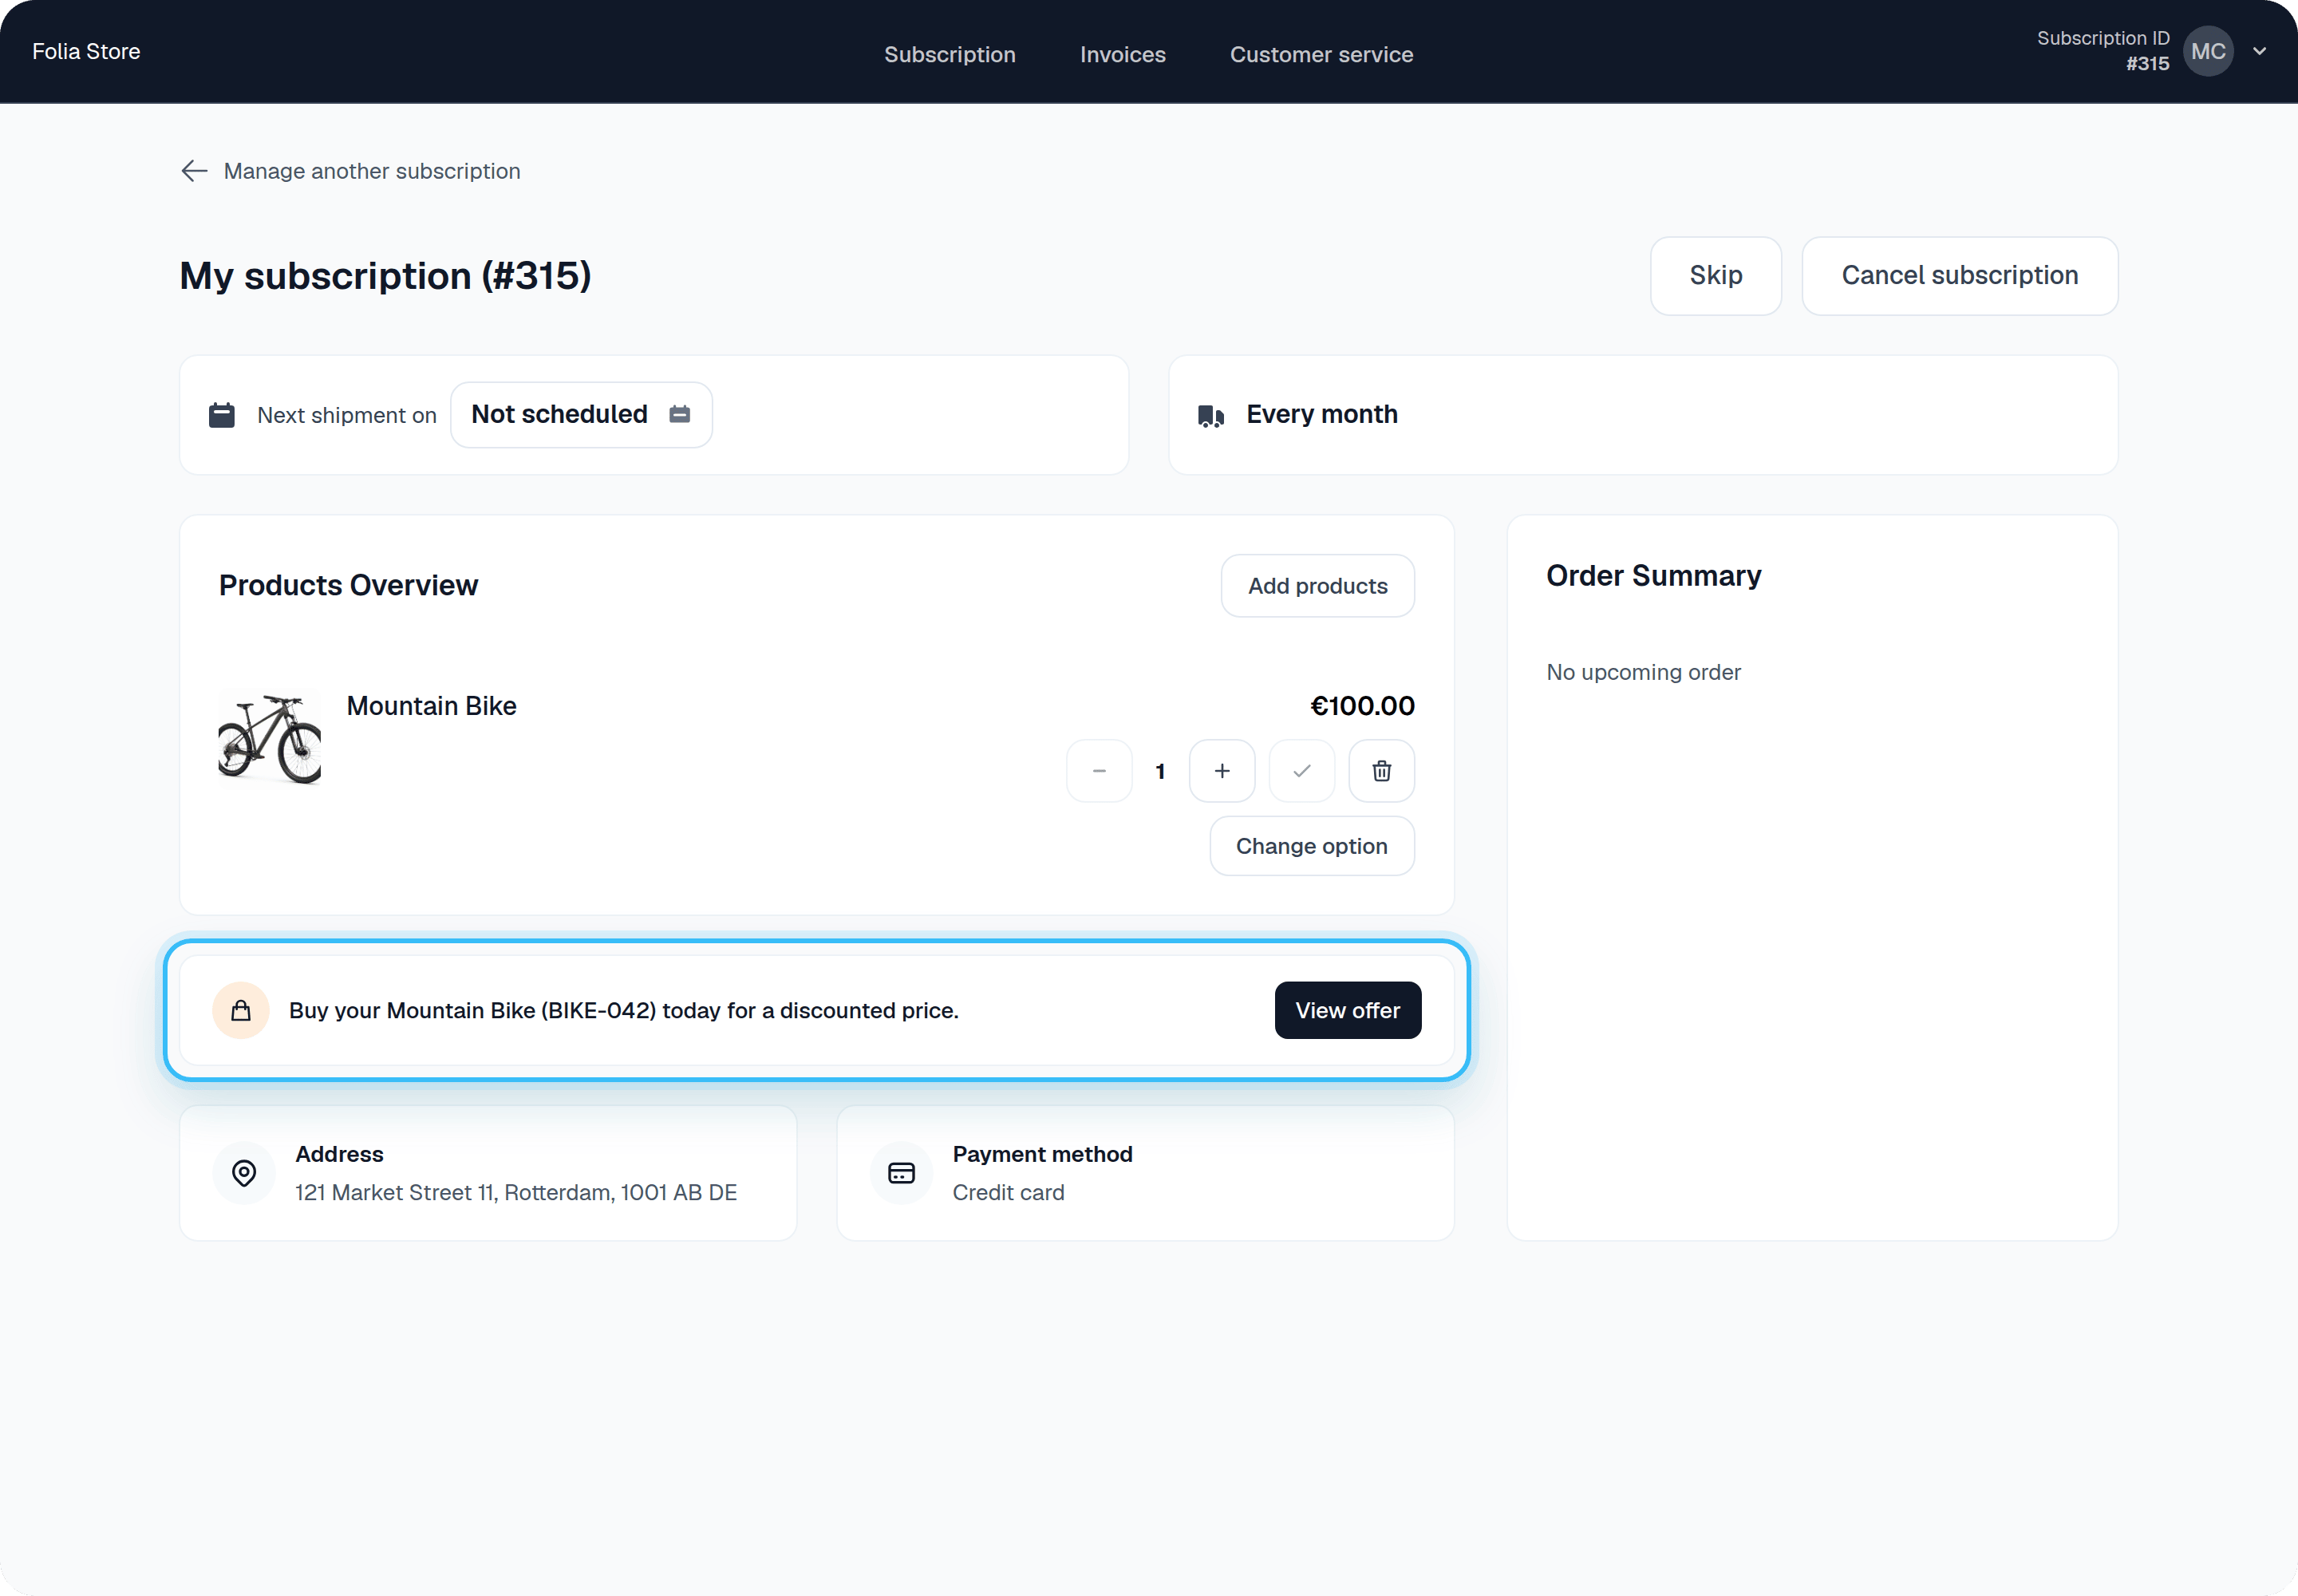Click the My subscription (#315) heading
This screenshot has height=1596, width=2298.
(385, 276)
